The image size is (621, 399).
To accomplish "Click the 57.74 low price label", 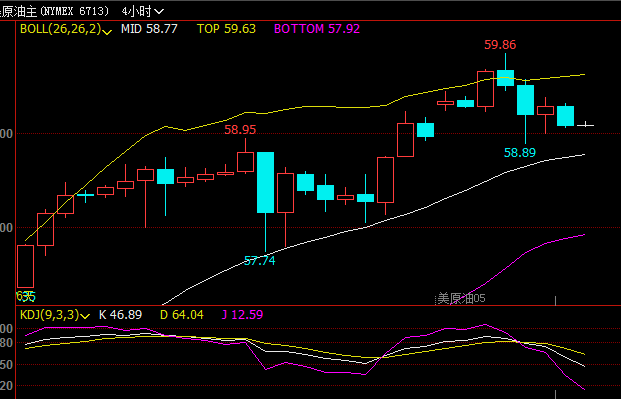I will point(259,261).
